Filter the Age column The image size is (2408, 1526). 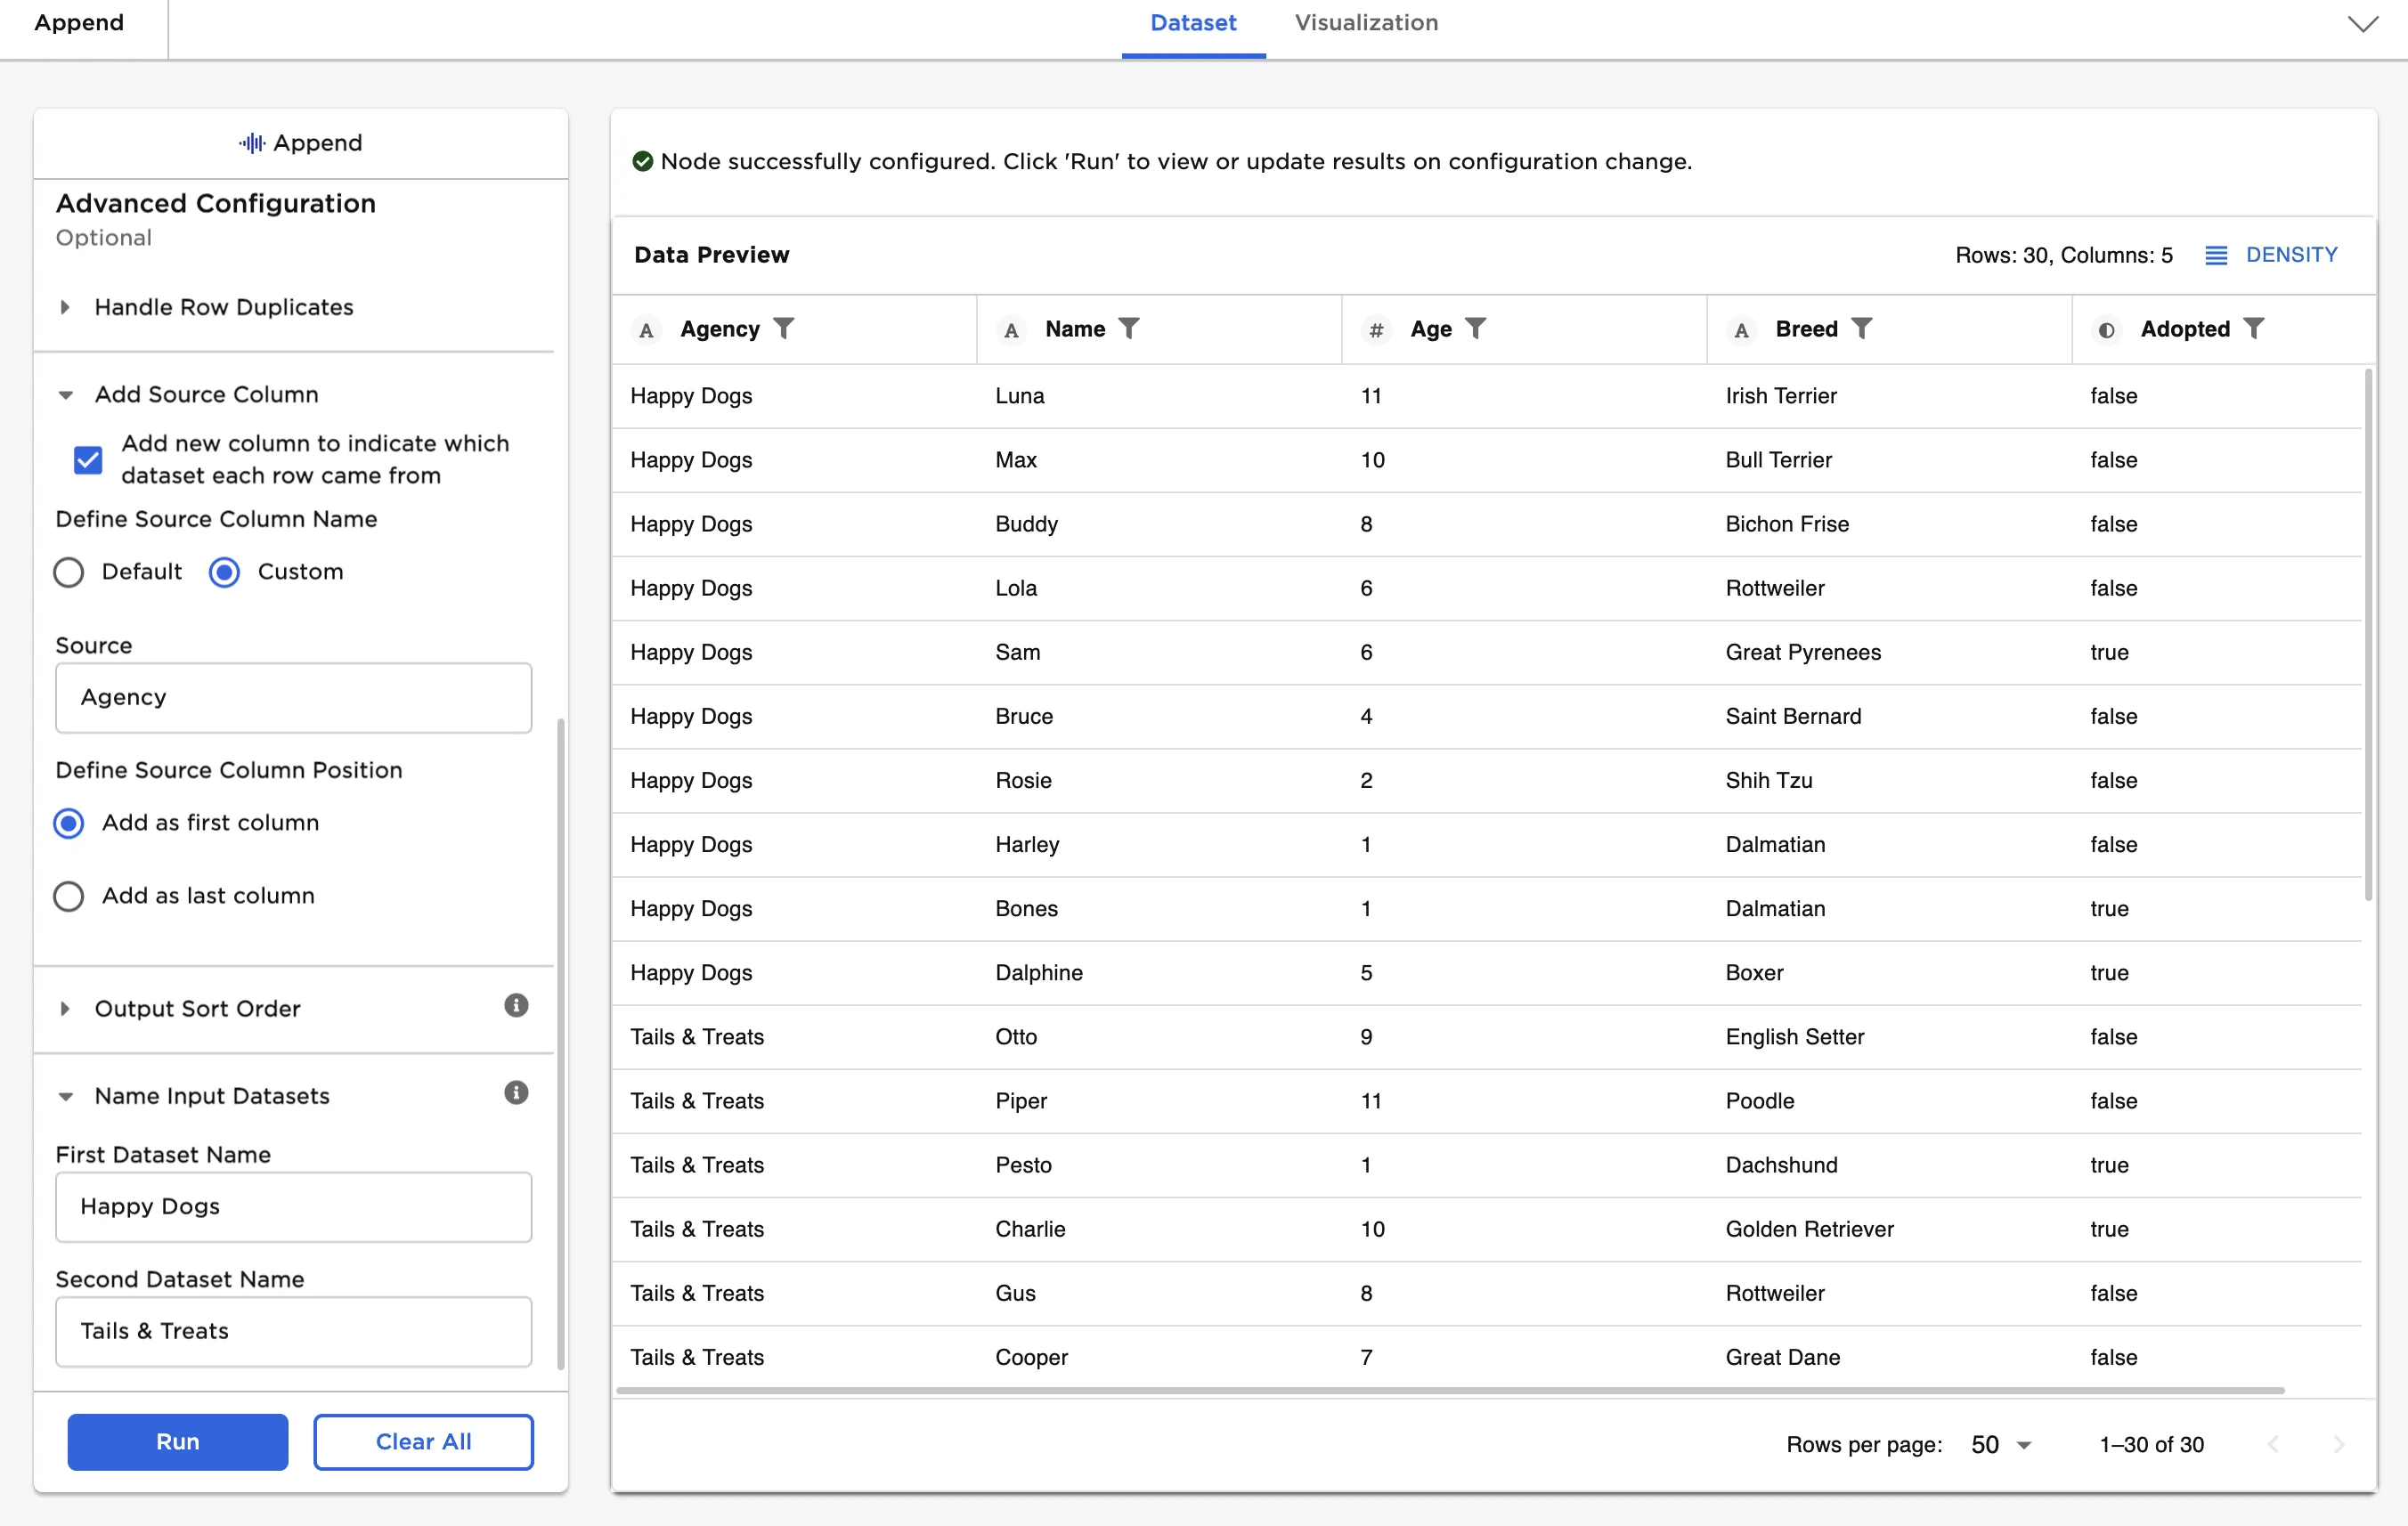[x=1476, y=329]
